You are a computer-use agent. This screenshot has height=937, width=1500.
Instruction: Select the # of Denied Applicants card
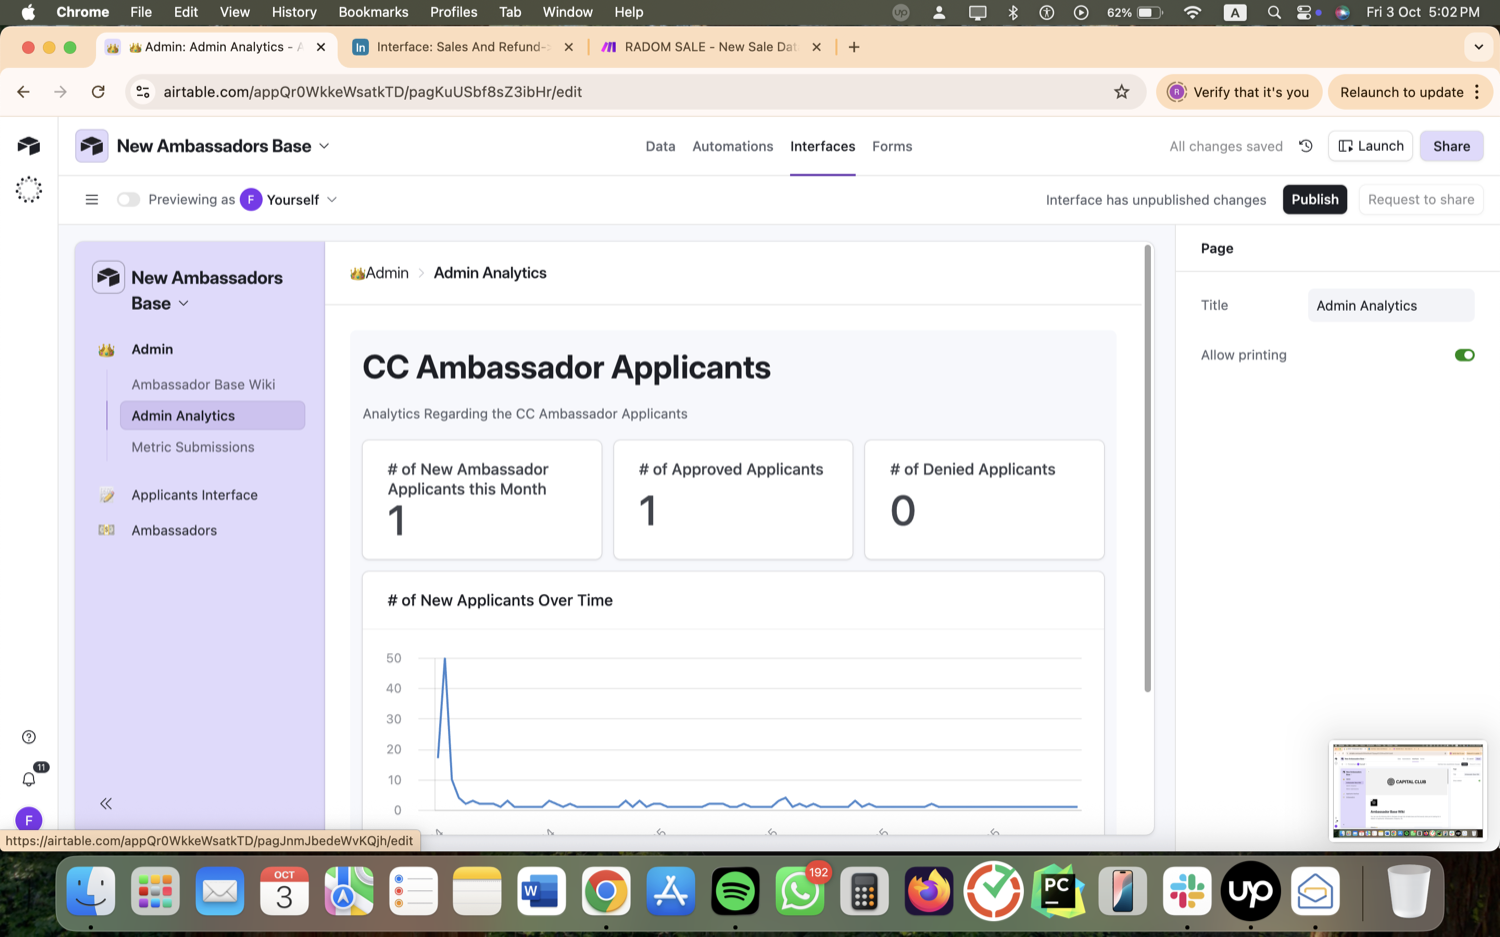click(x=984, y=500)
